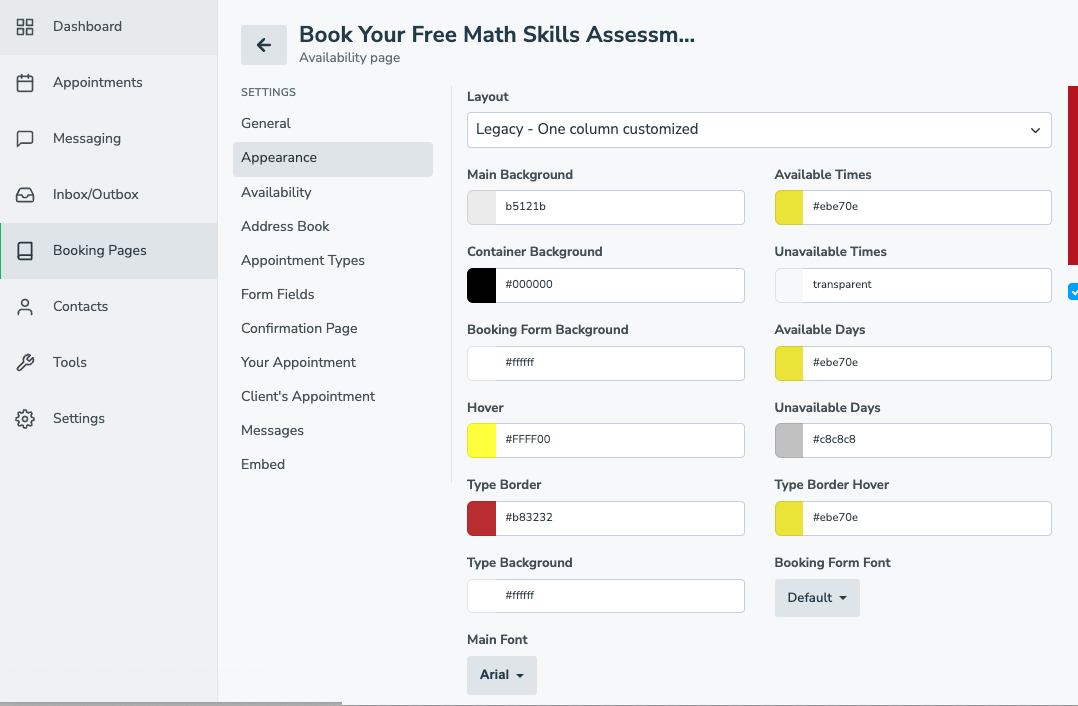The height and width of the screenshot is (706, 1078).
Task: Click the Available Days color swatch
Action: (x=789, y=363)
